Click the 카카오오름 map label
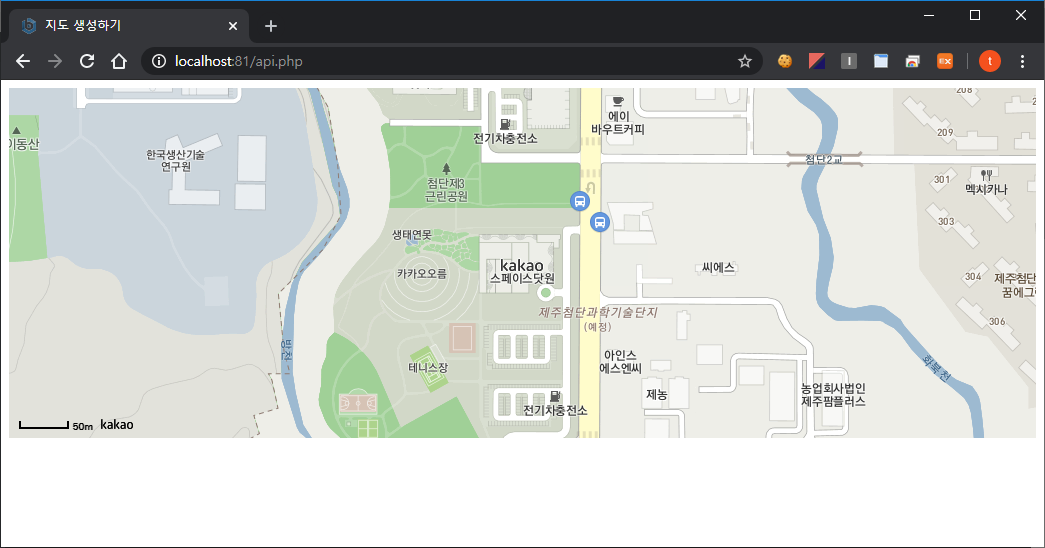 tap(421, 273)
